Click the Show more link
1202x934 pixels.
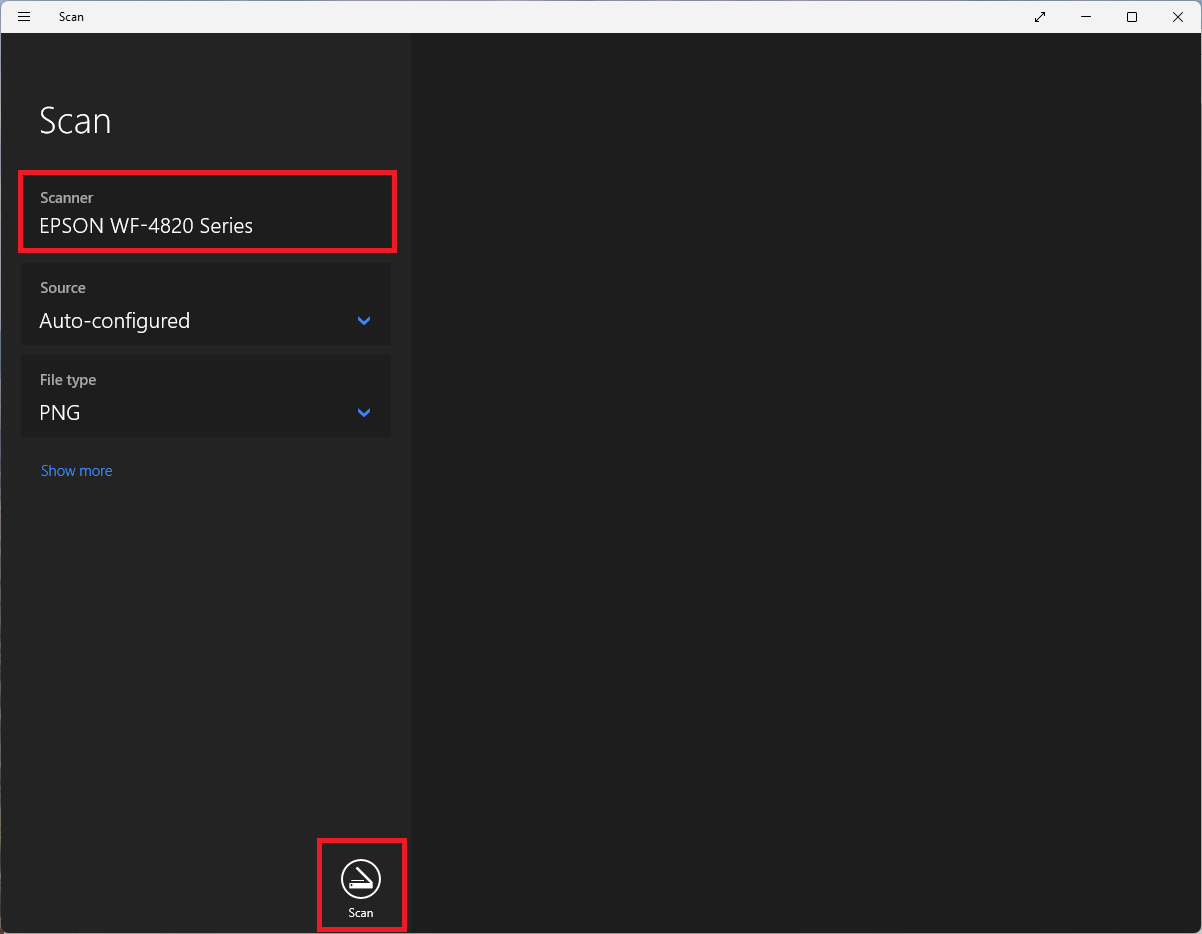click(76, 471)
